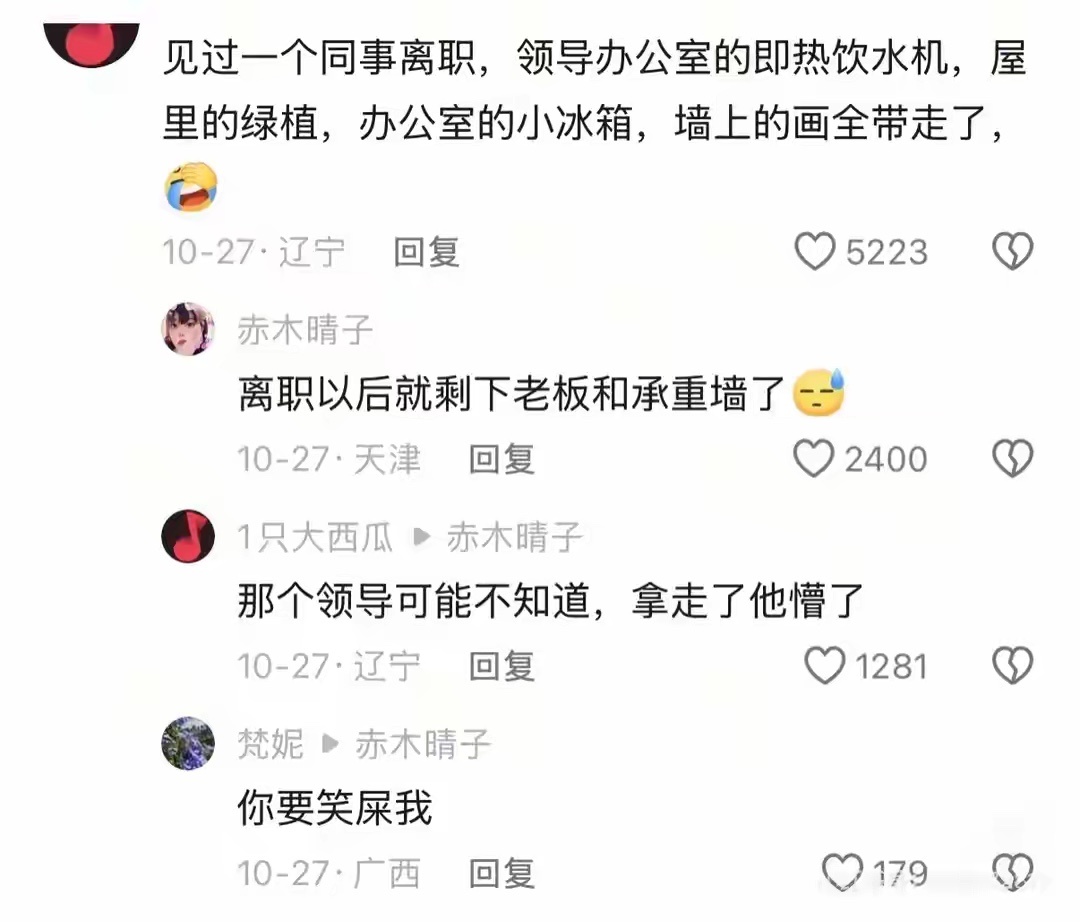Reply to the top comment from 辽宁

coord(426,252)
